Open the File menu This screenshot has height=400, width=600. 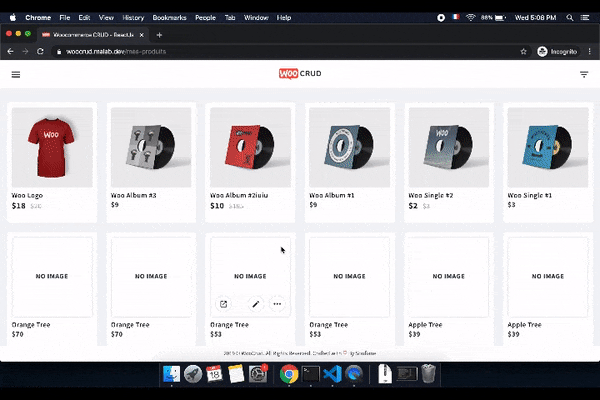coord(65,18)
